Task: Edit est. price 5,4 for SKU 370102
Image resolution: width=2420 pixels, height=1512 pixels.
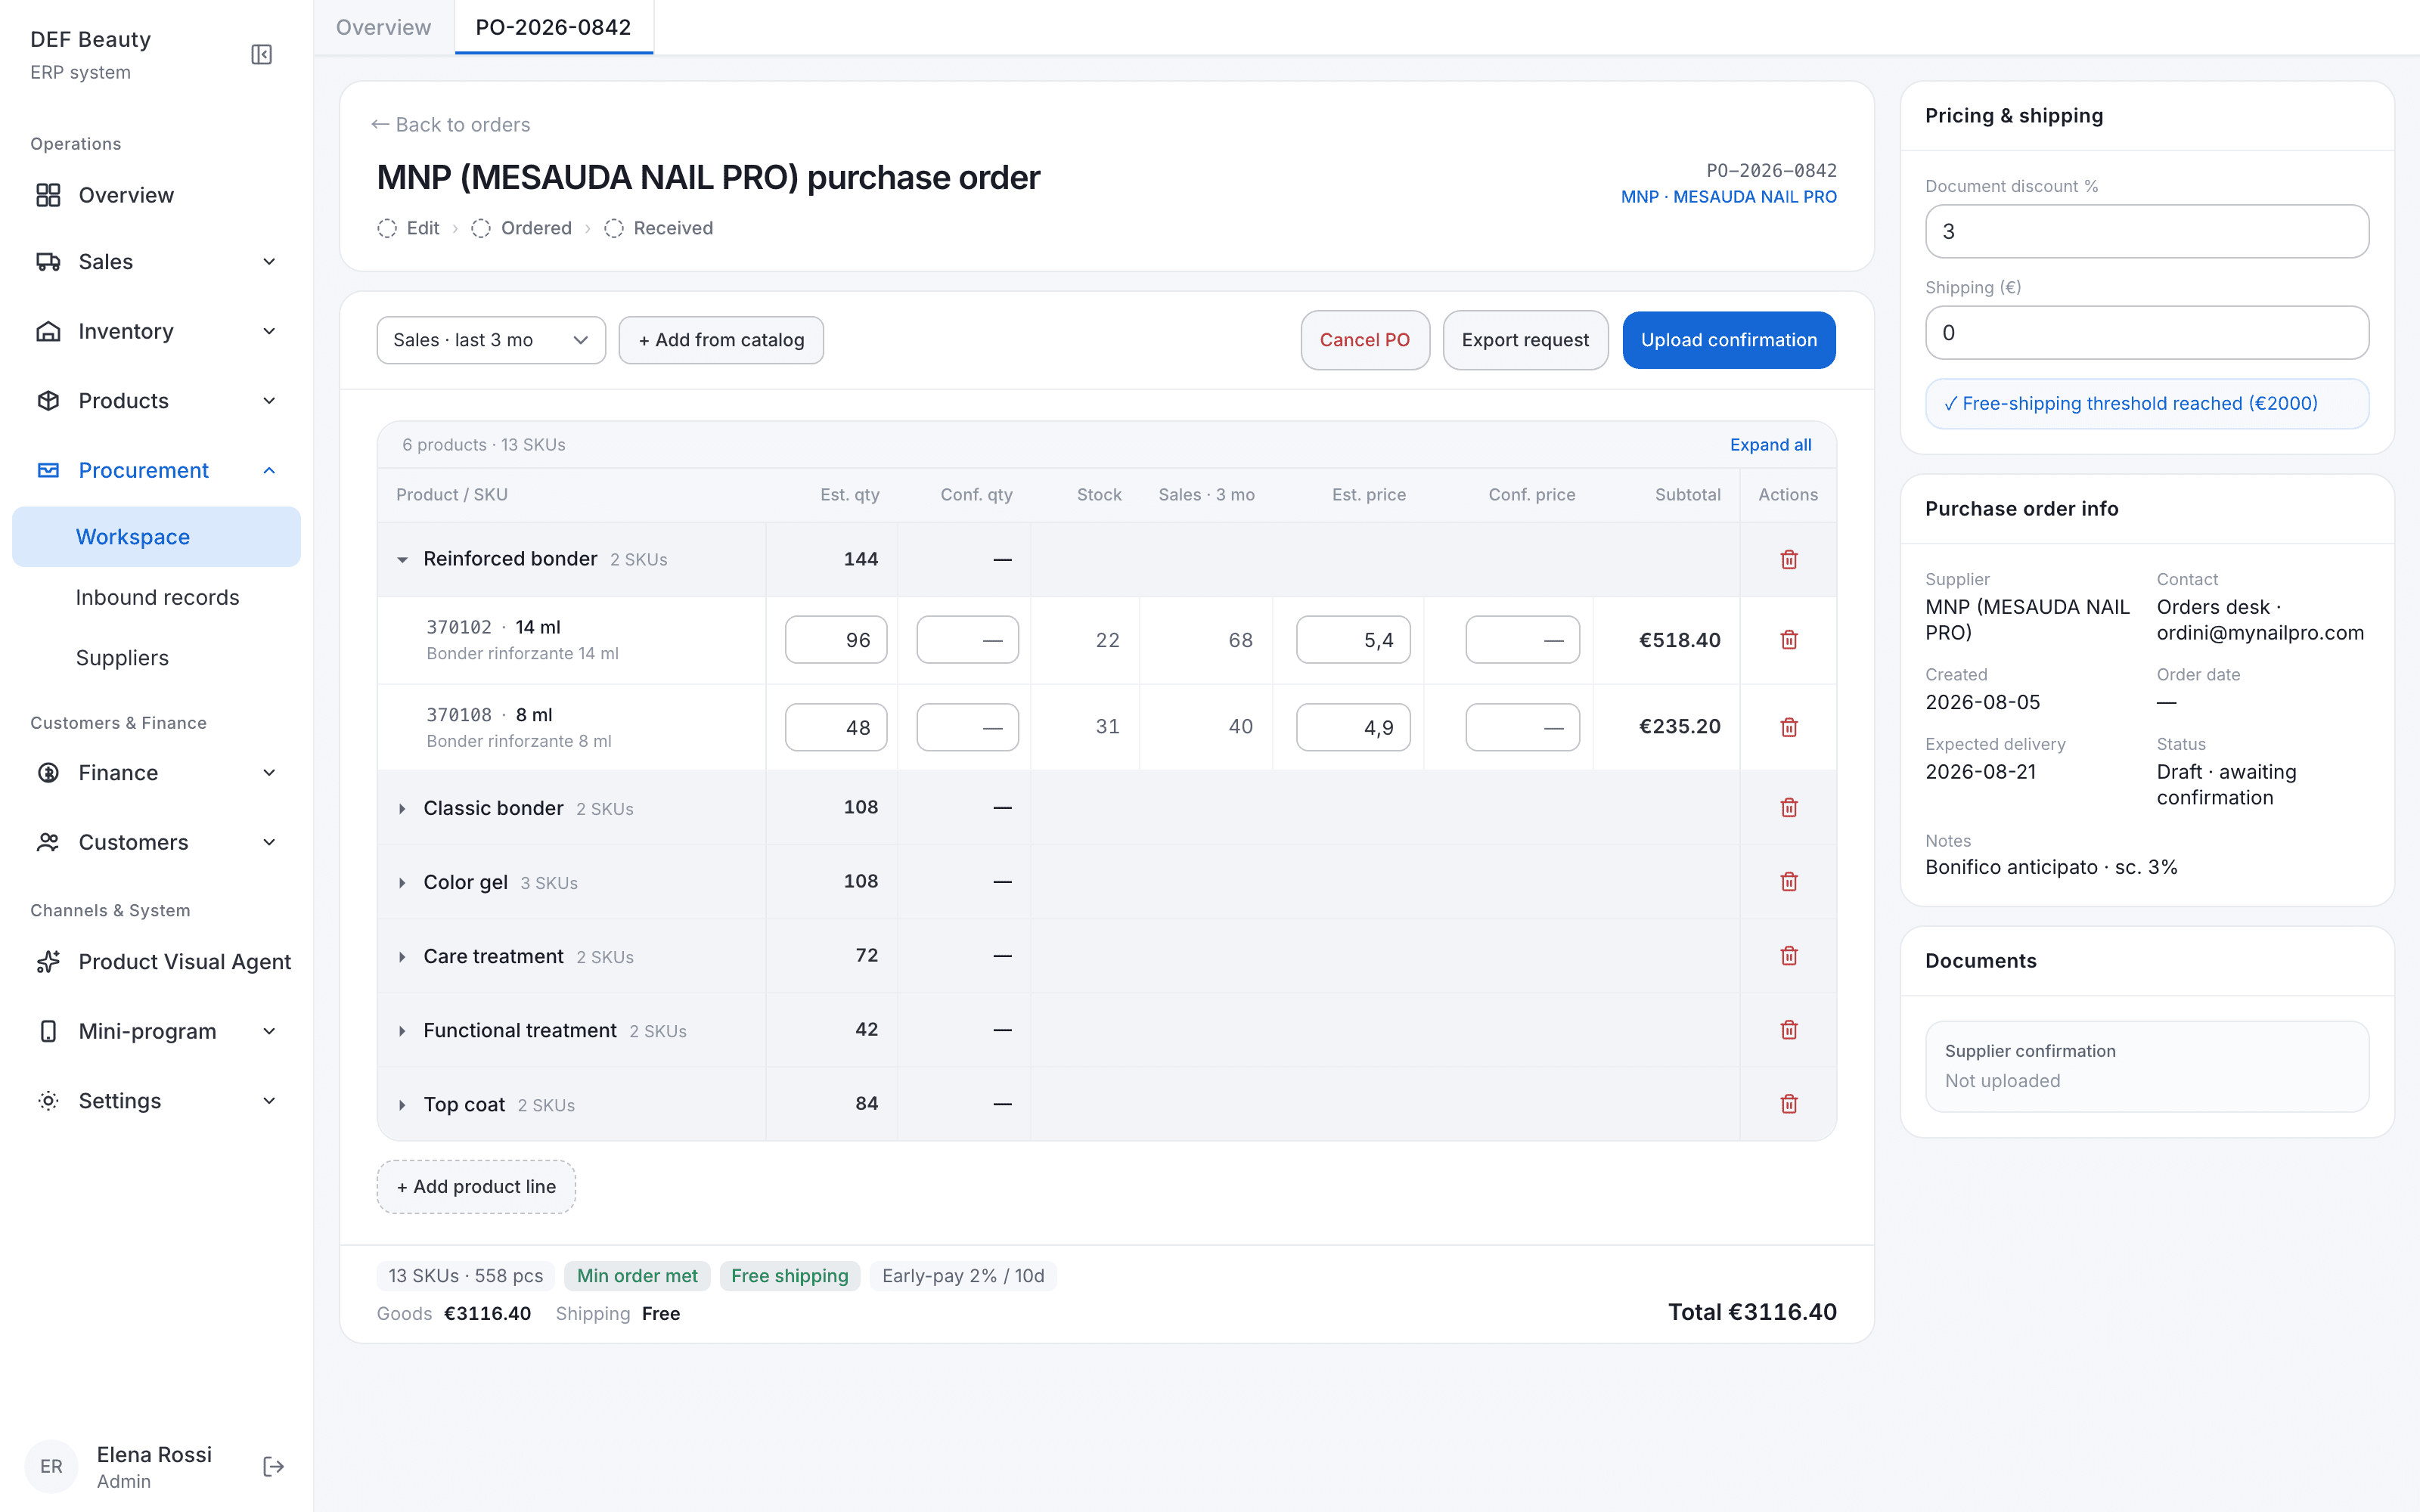Action: tap(1353, 640)
